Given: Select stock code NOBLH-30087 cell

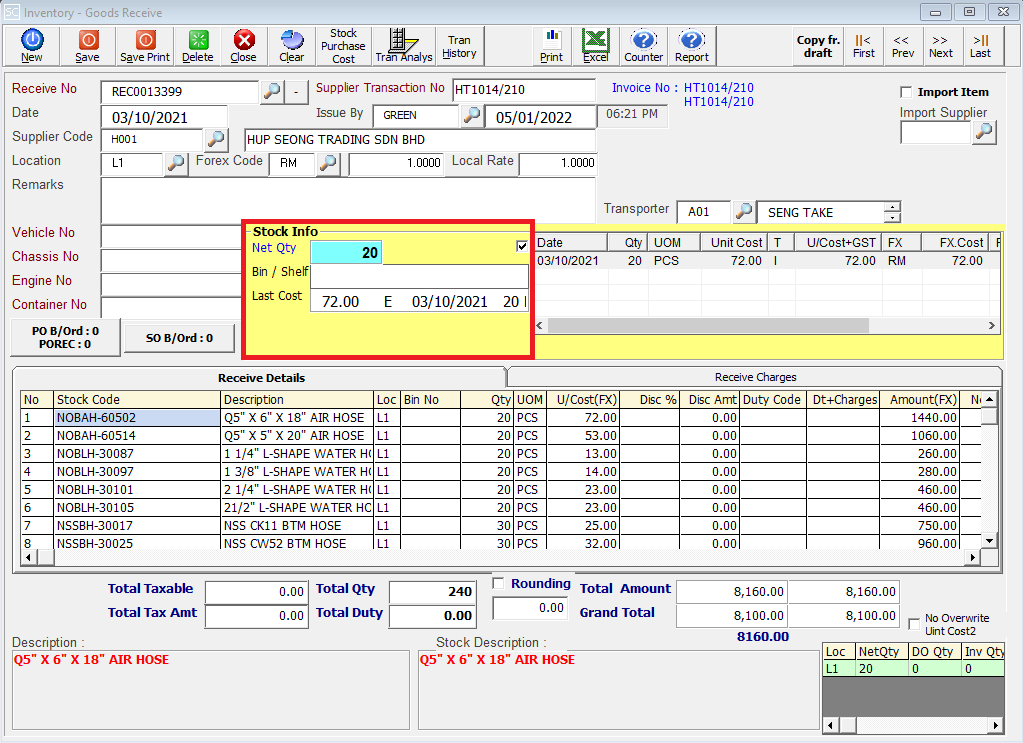Looking at the screenshot, I should coord(137,453).
